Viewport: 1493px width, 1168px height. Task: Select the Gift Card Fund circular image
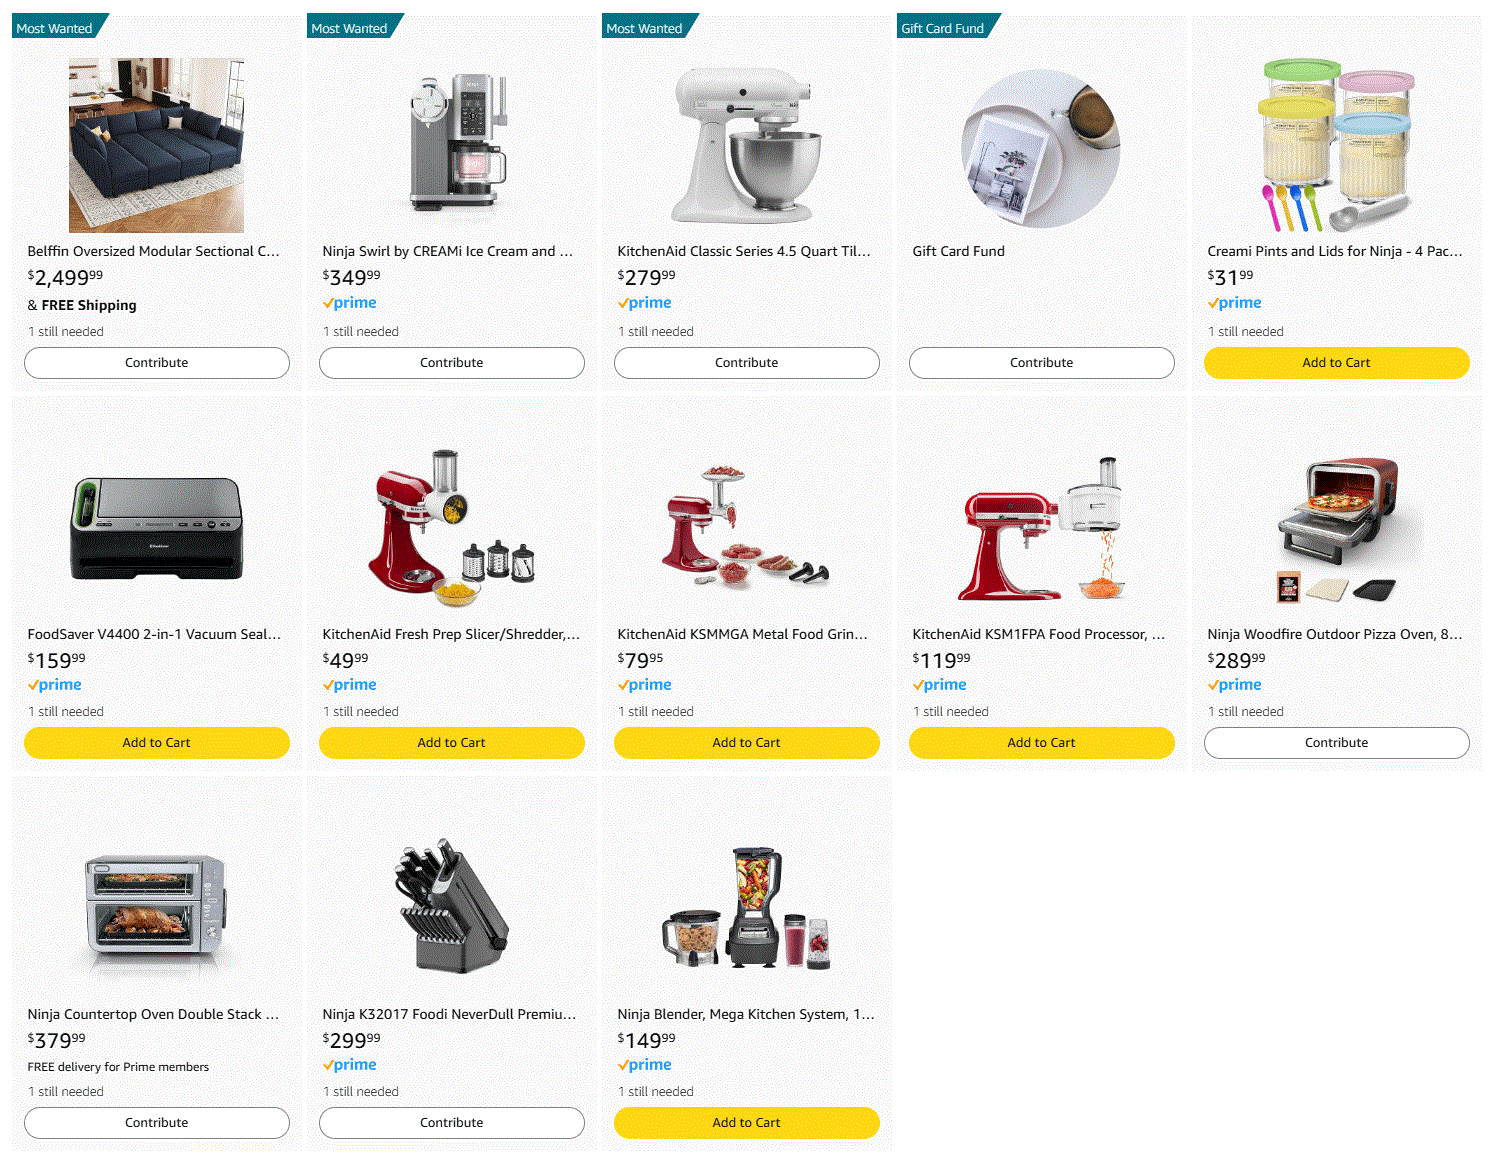(1041, 148)
